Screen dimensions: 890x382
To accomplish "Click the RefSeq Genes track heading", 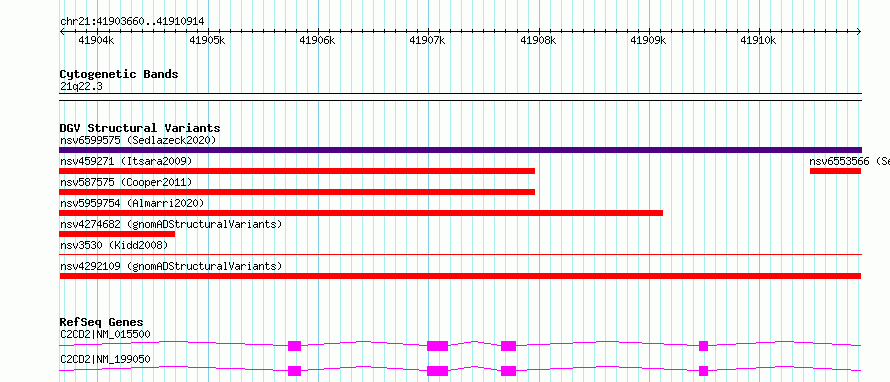I will click(101, 322).
